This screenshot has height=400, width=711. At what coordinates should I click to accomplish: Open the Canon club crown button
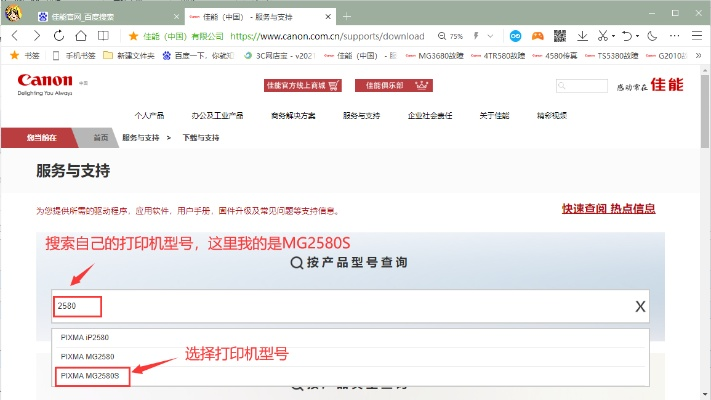pos(394,85)
